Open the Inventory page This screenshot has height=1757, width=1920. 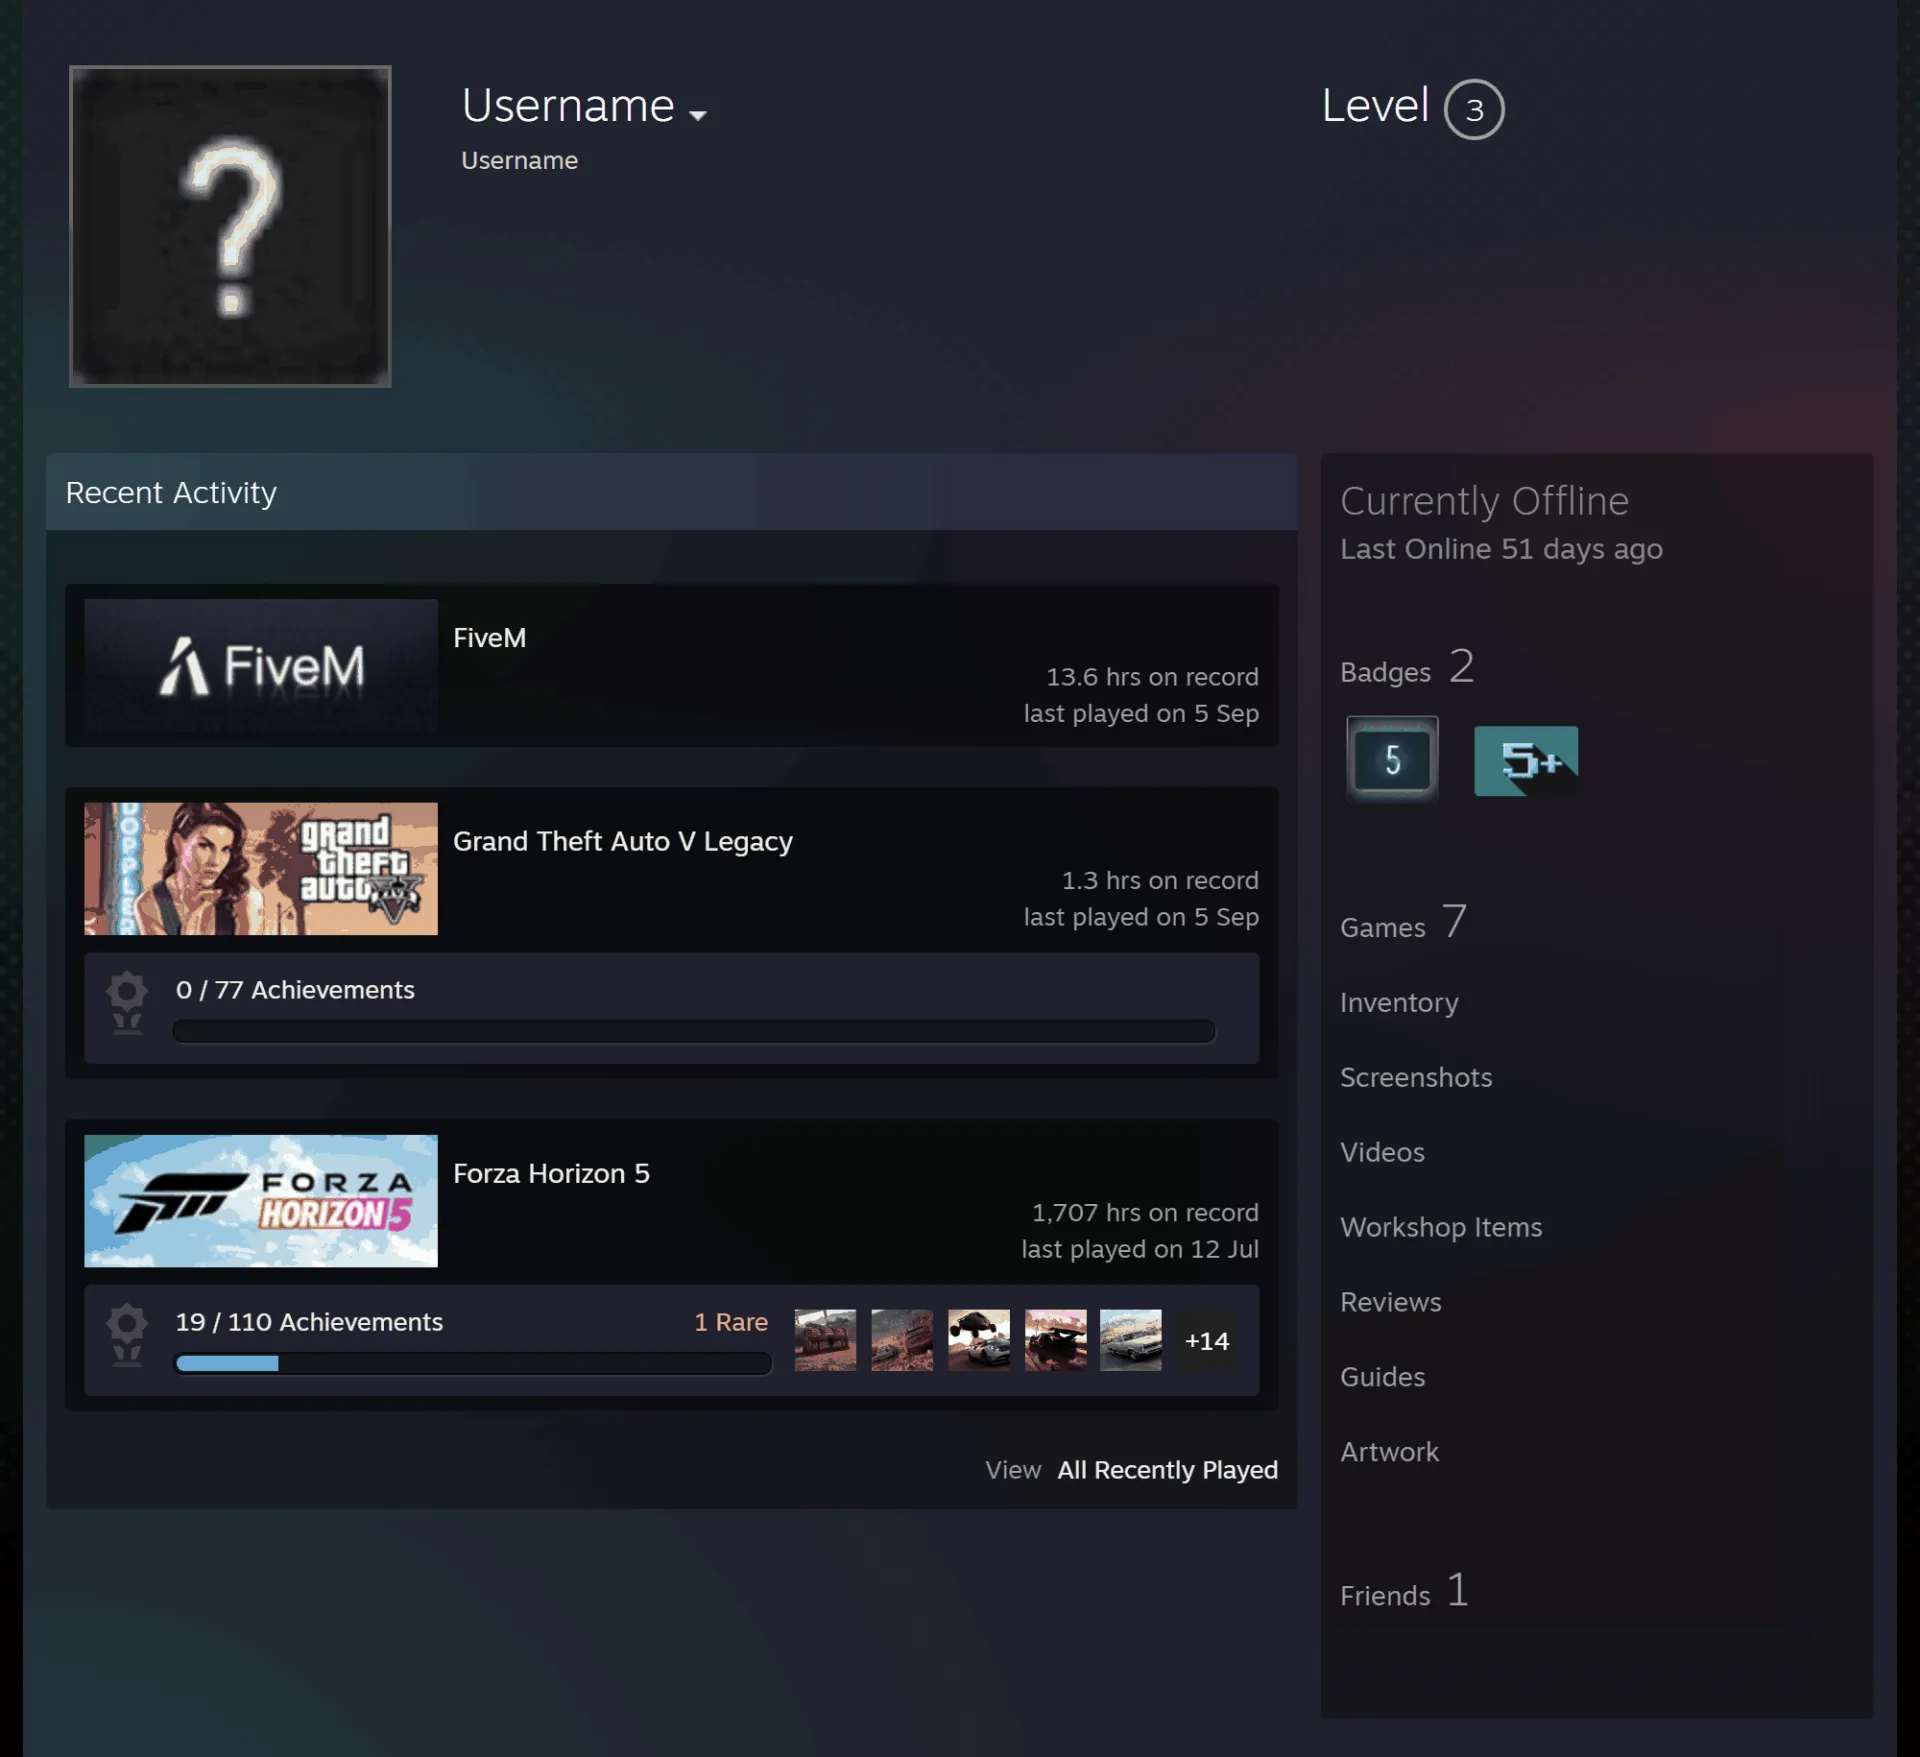1399,1002
